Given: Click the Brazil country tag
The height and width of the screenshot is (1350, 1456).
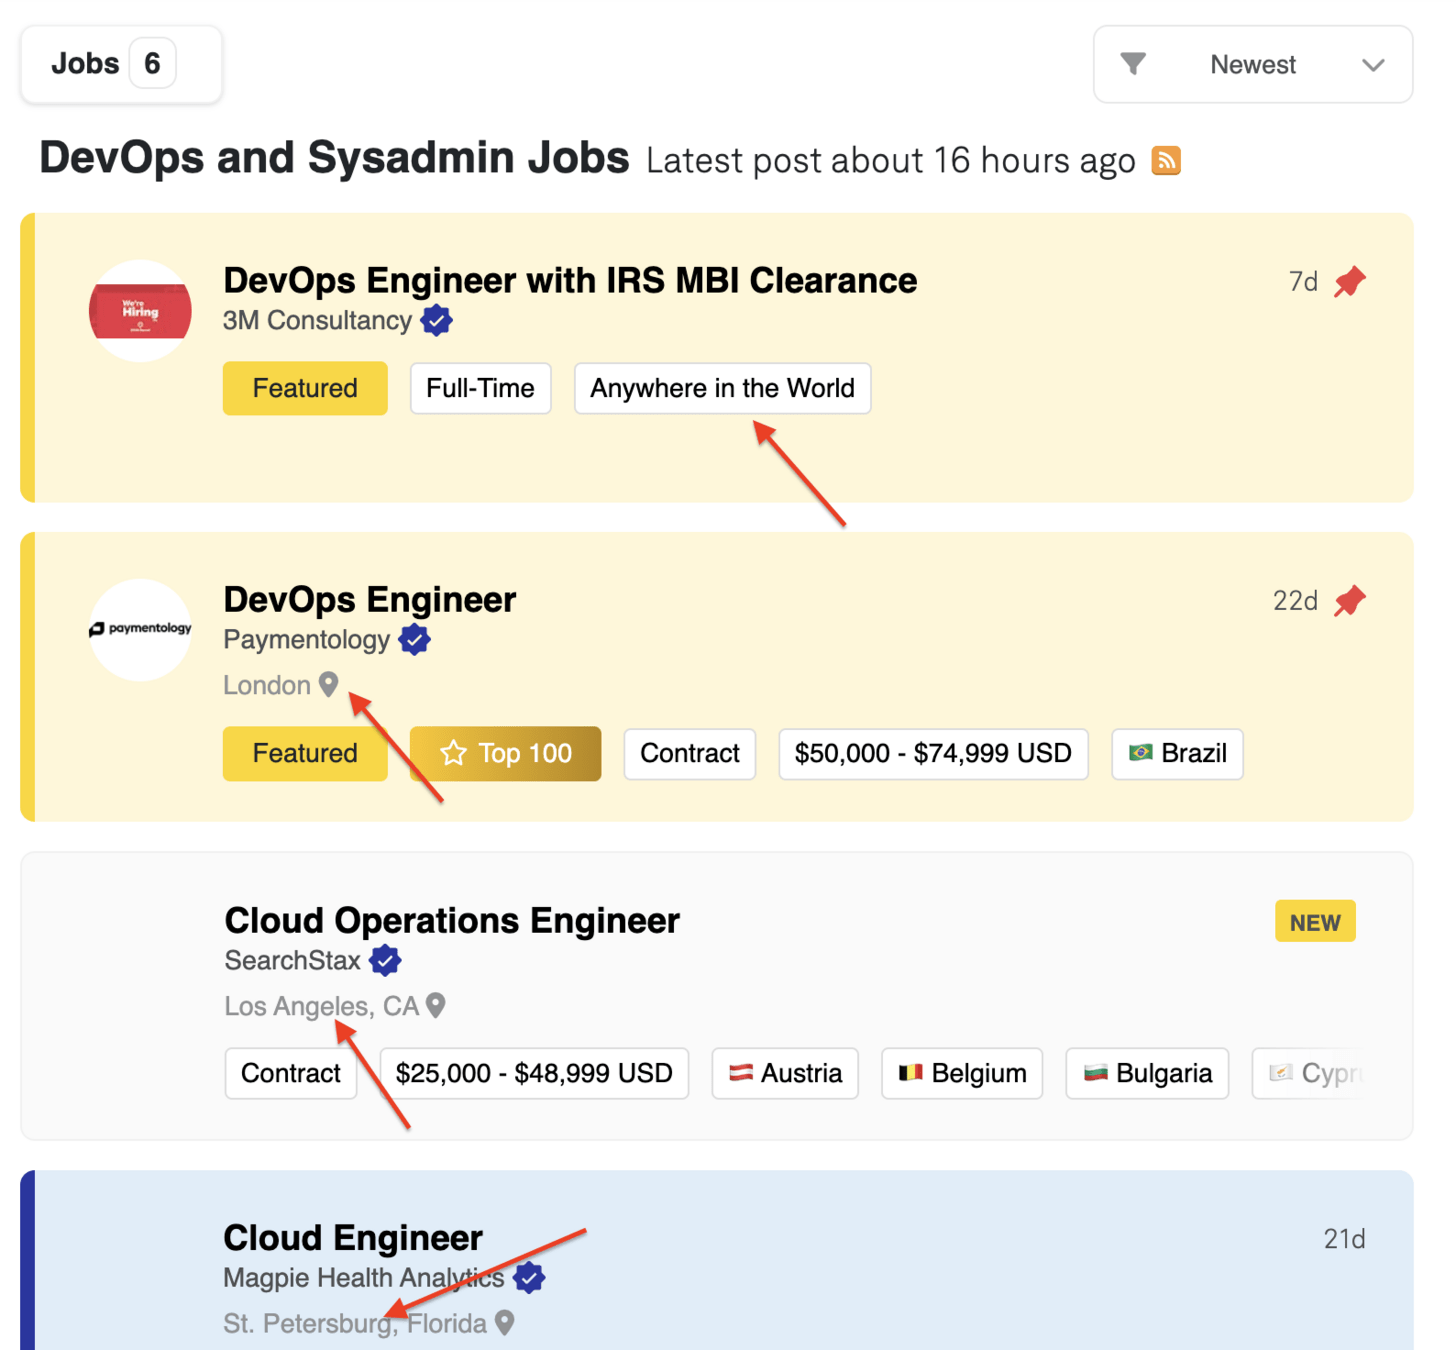Looking at the screenshot, I should [1177, 753].
